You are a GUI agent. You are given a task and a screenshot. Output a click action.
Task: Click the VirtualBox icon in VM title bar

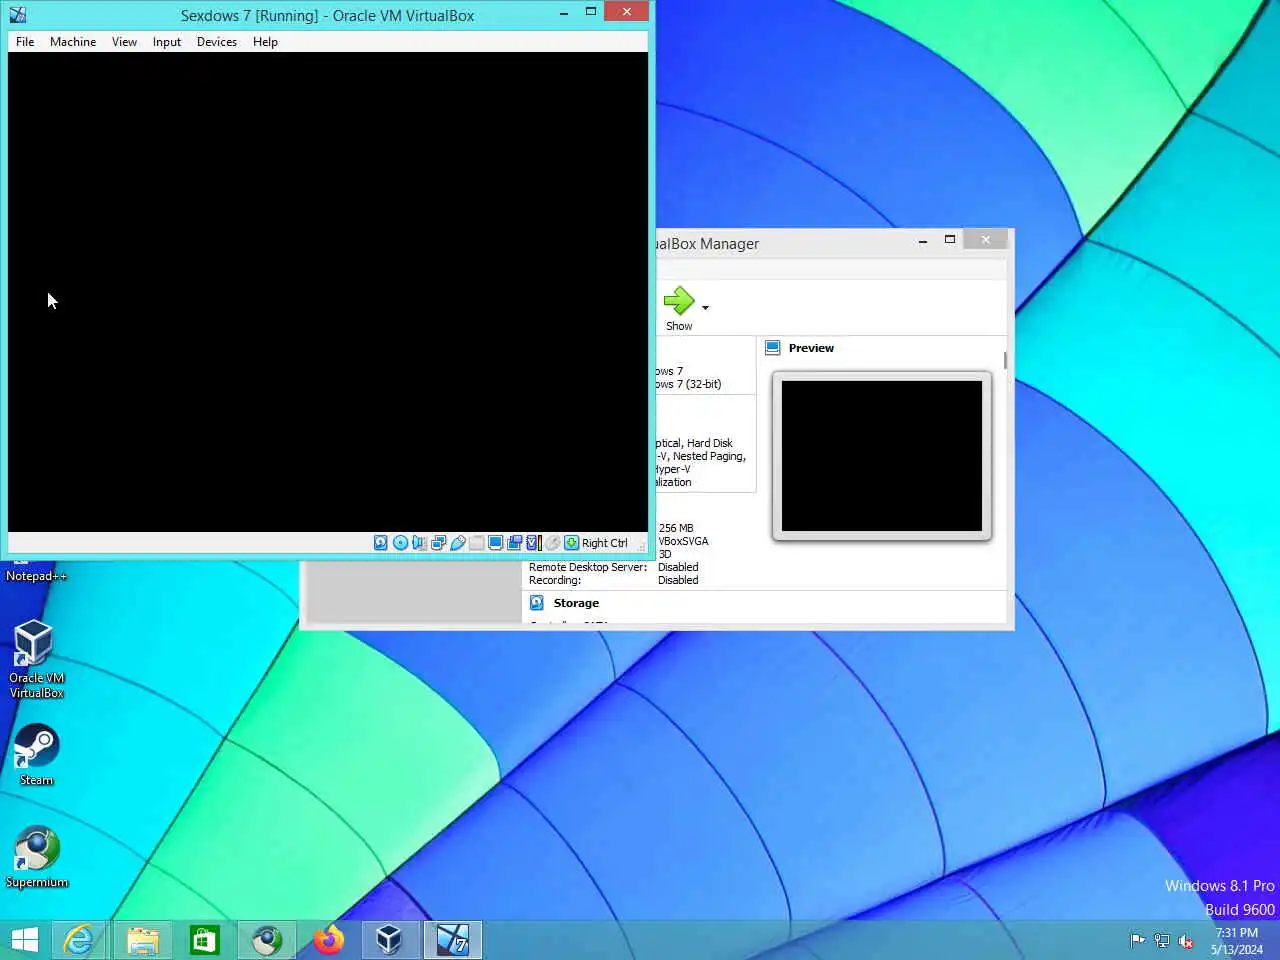pyautogui.click(x=18, y=15)
